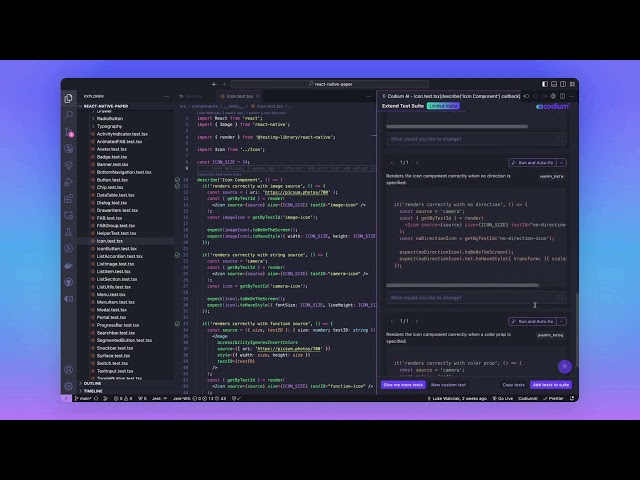
Task: Open the Run and Debug view
Action: click(69, 182)
